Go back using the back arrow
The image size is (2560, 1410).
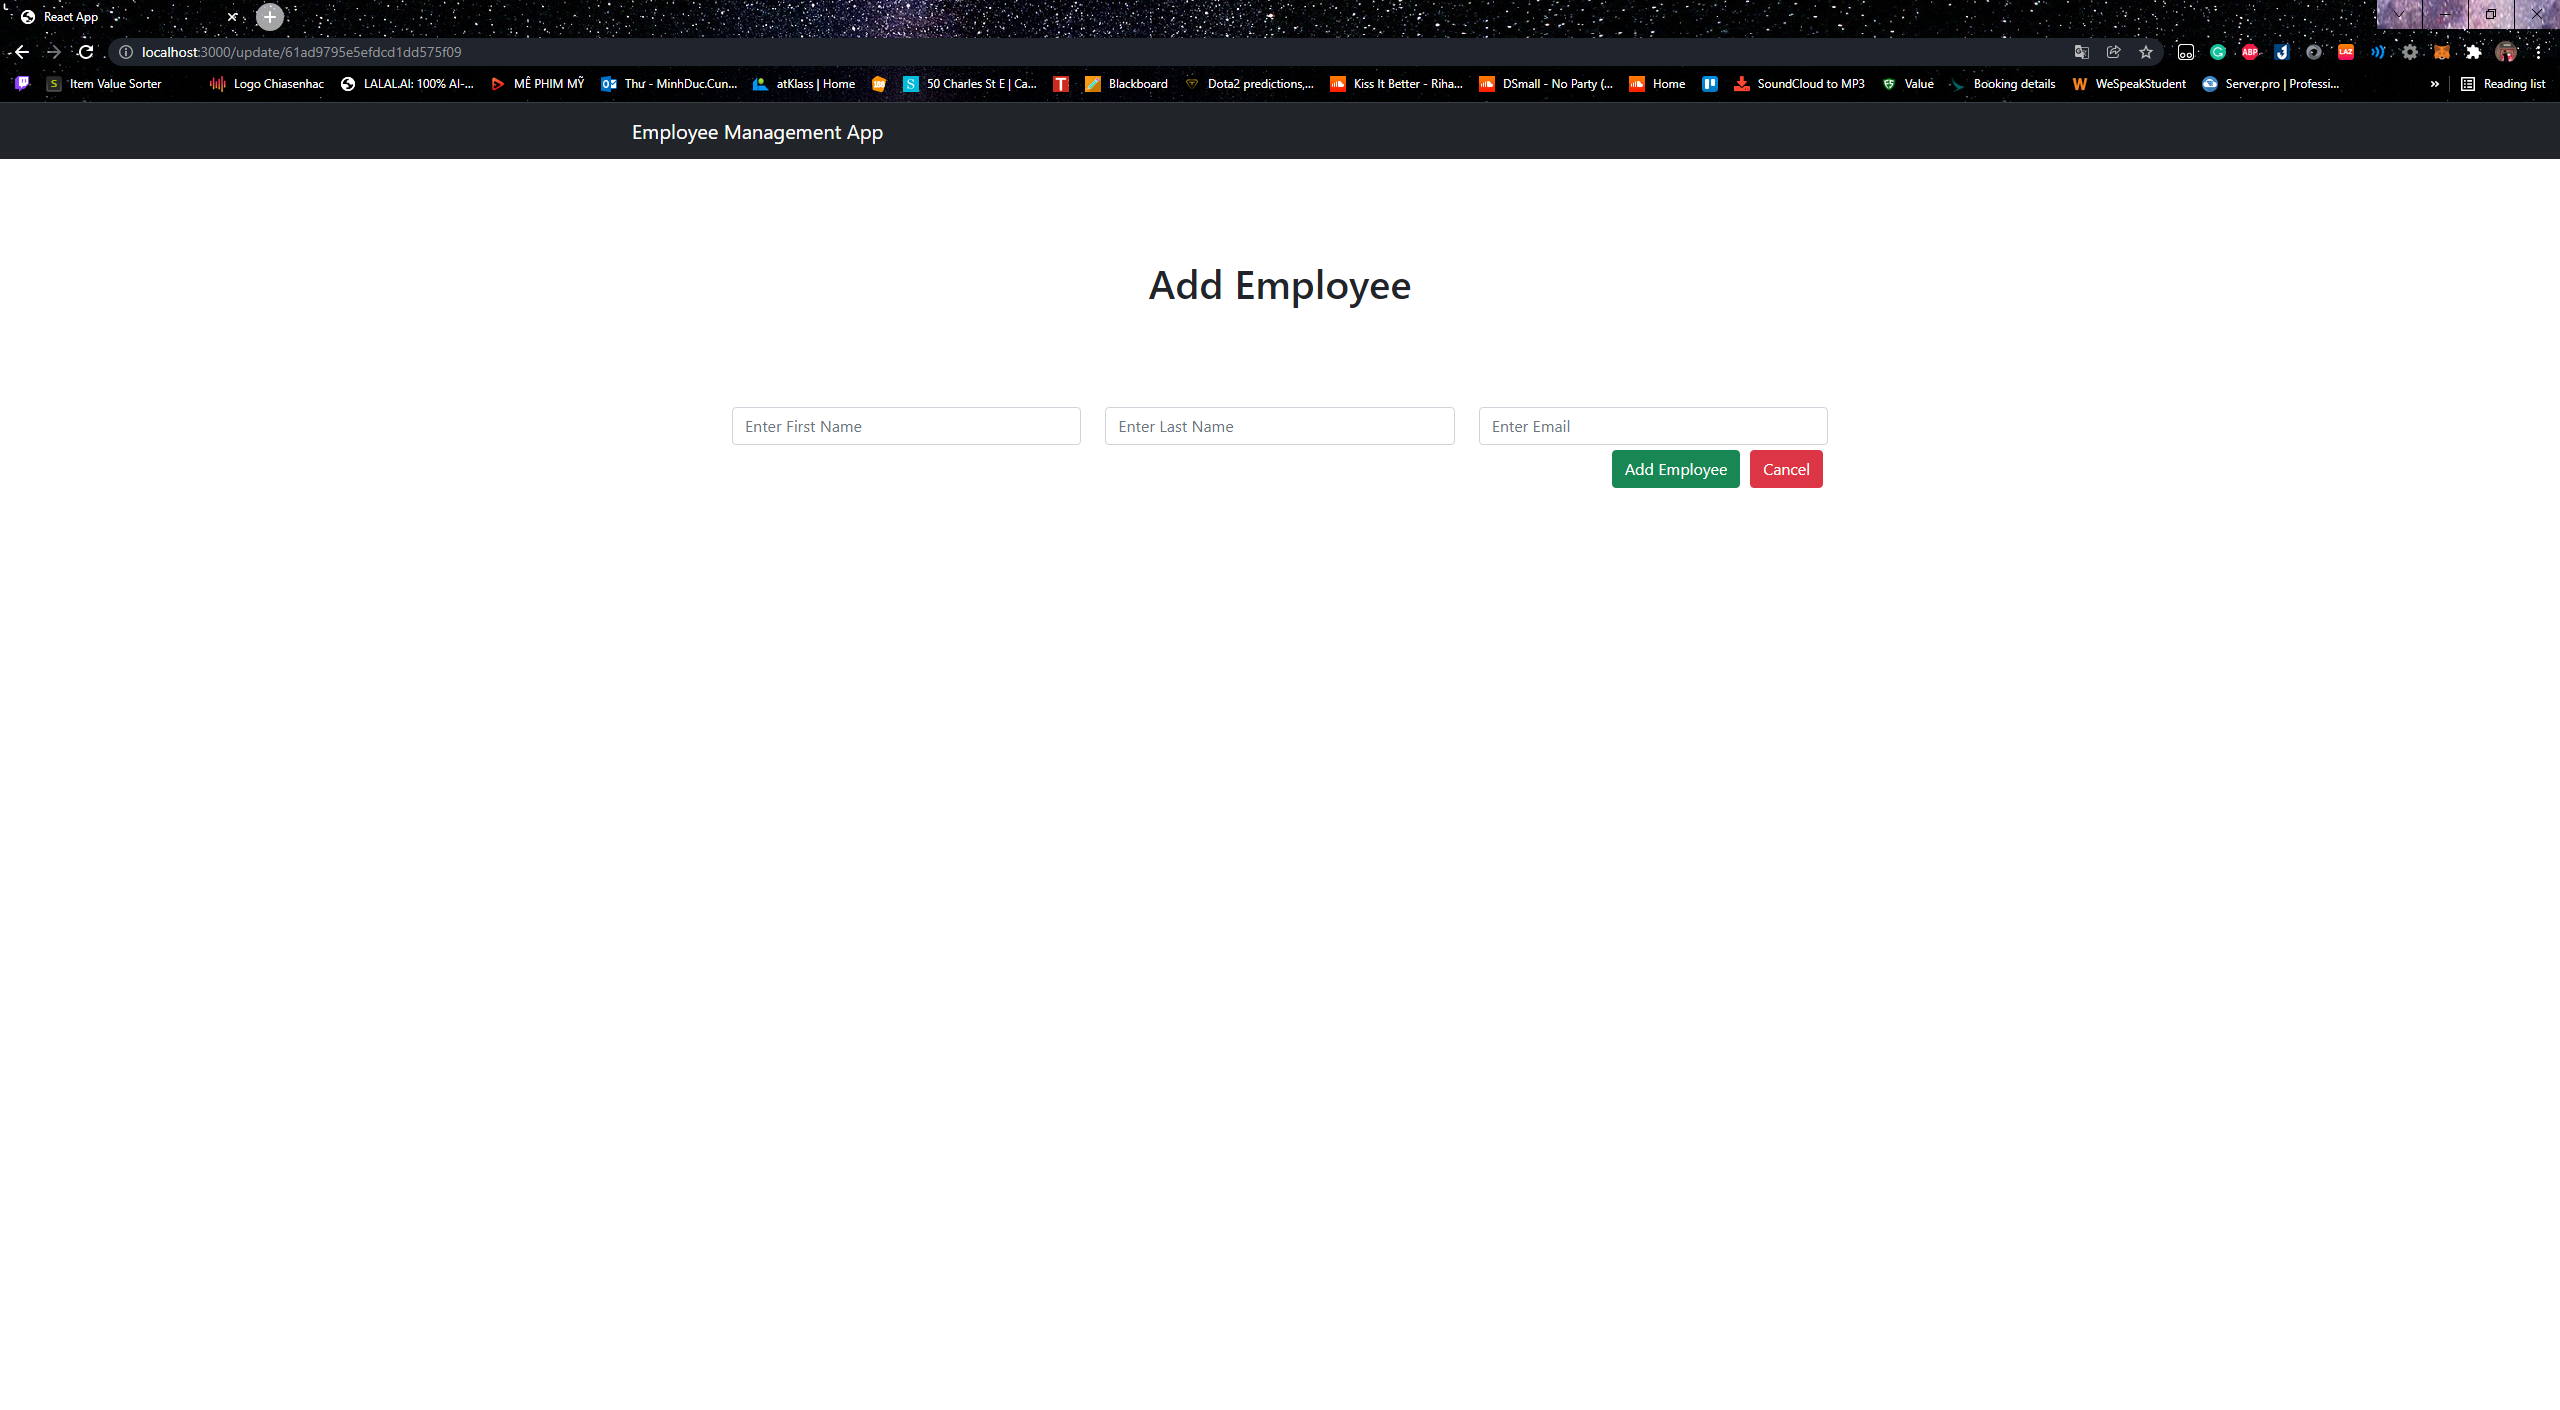tap(20, 52)
